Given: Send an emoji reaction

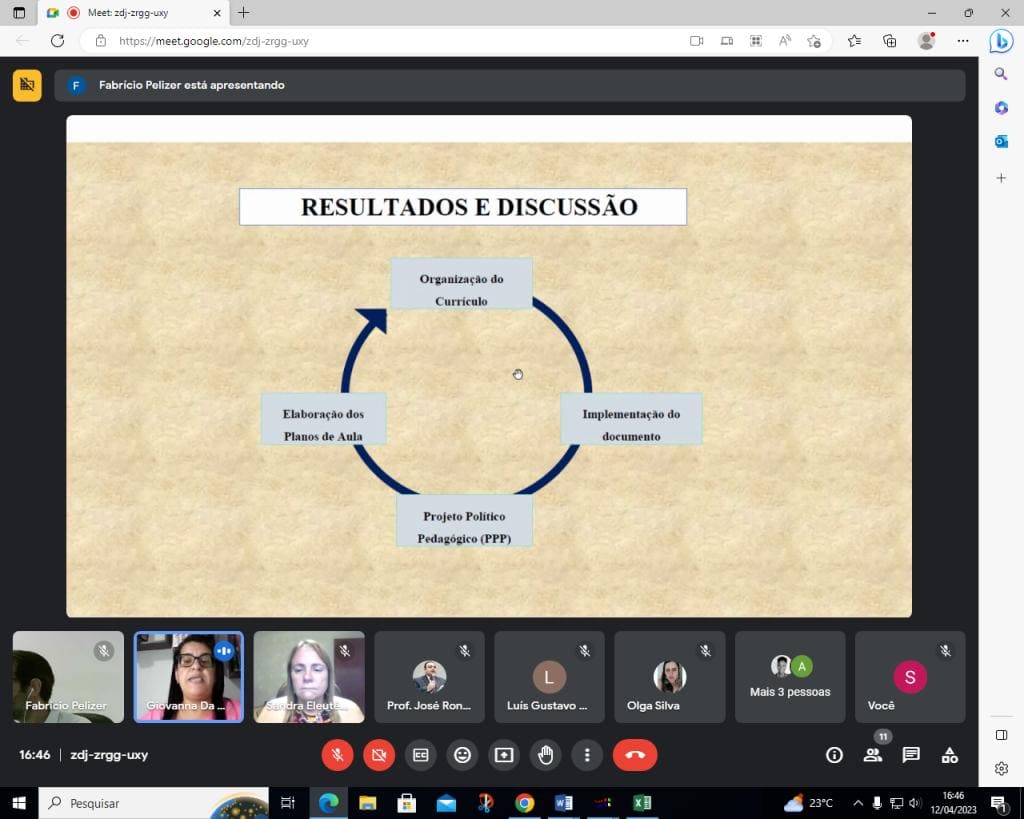Looking at the screenshot, I should 462,755.
